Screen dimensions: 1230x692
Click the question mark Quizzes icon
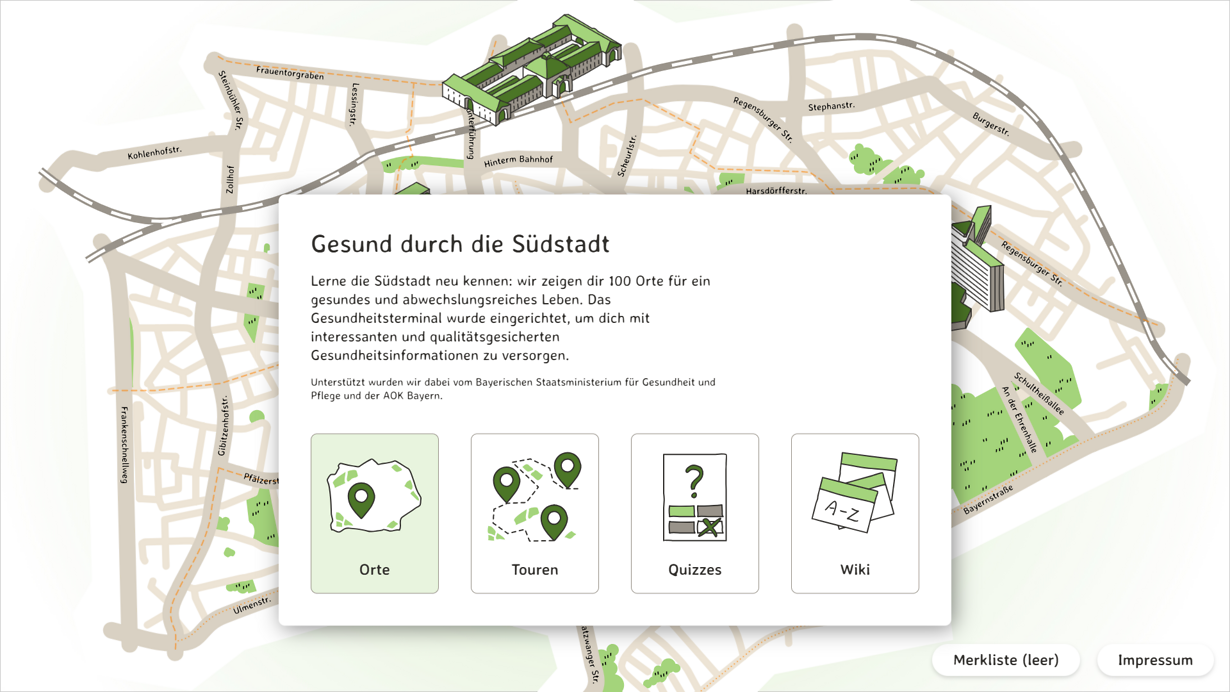[x=695, y=497]
